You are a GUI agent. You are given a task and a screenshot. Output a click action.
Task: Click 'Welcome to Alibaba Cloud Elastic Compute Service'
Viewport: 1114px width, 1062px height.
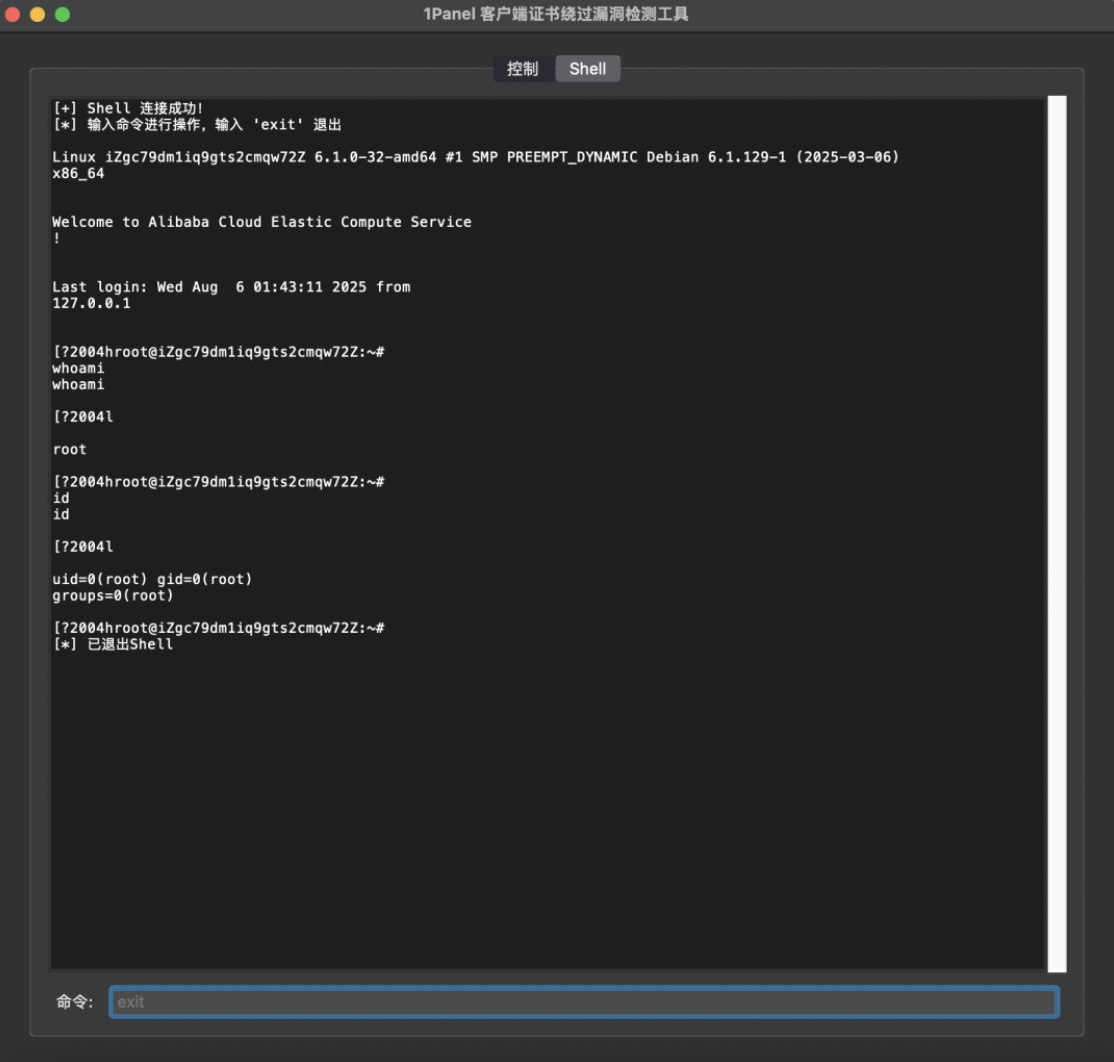[261, 222]
